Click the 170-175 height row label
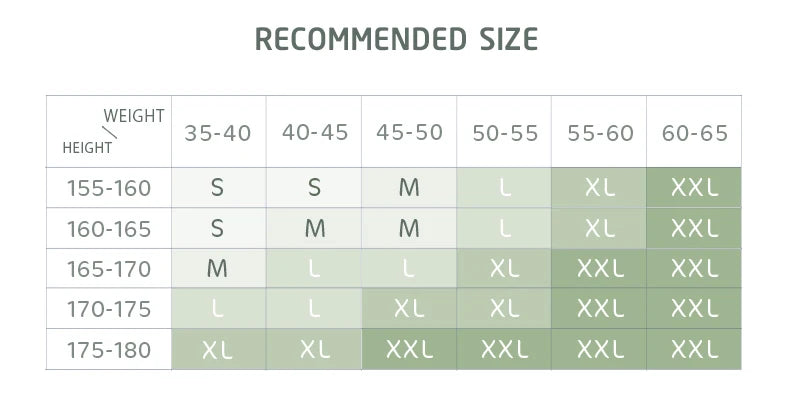Image resolution: width=790 pixels, height=413 pixels. pos(109,310)
